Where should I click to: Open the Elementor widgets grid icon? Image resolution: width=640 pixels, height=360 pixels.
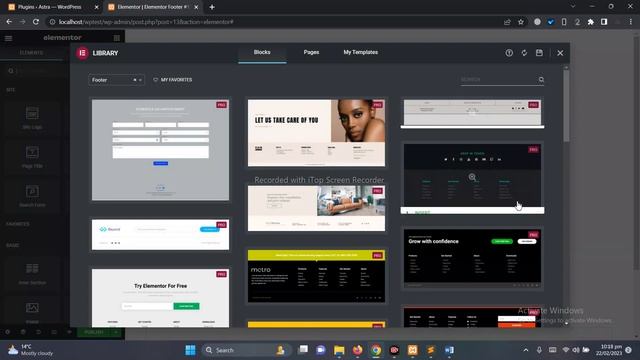coord(117,38)
